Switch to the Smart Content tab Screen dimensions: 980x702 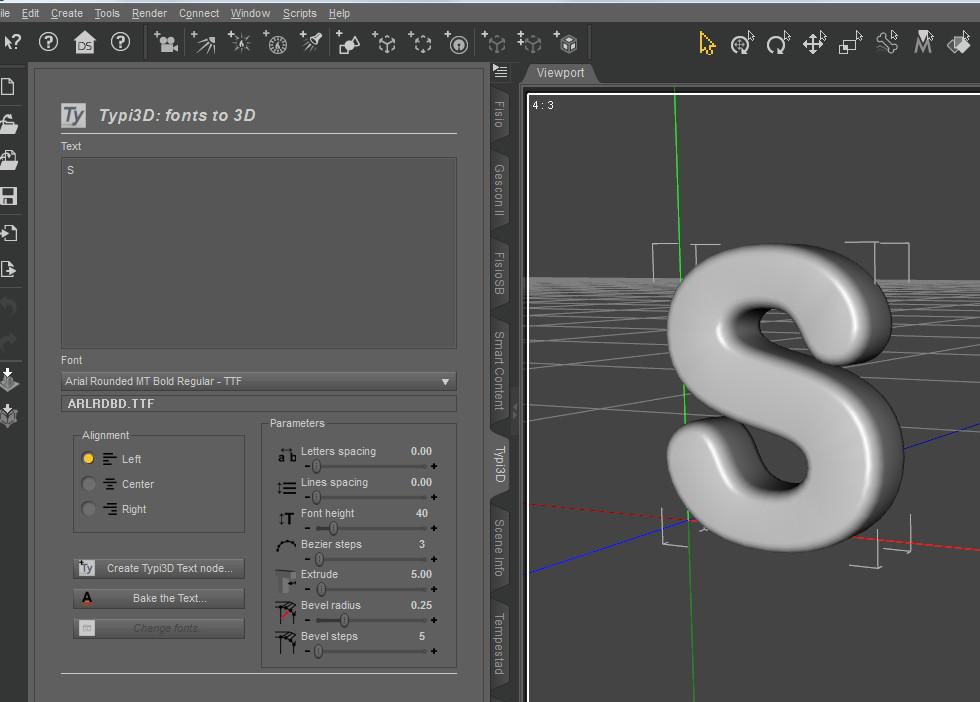click(x=499, y=370)
